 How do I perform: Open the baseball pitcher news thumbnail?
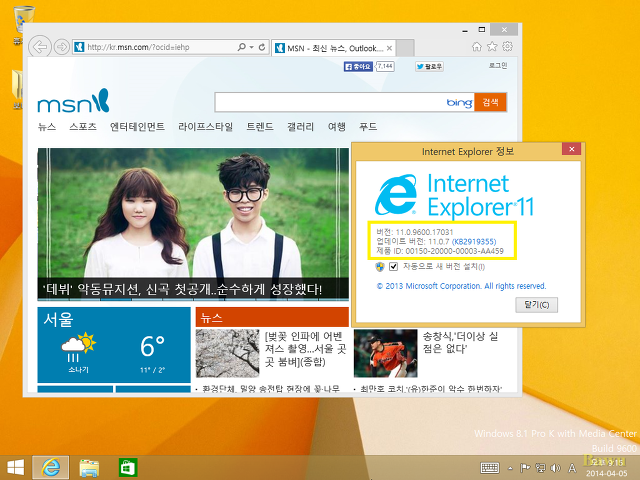[385, 353]
